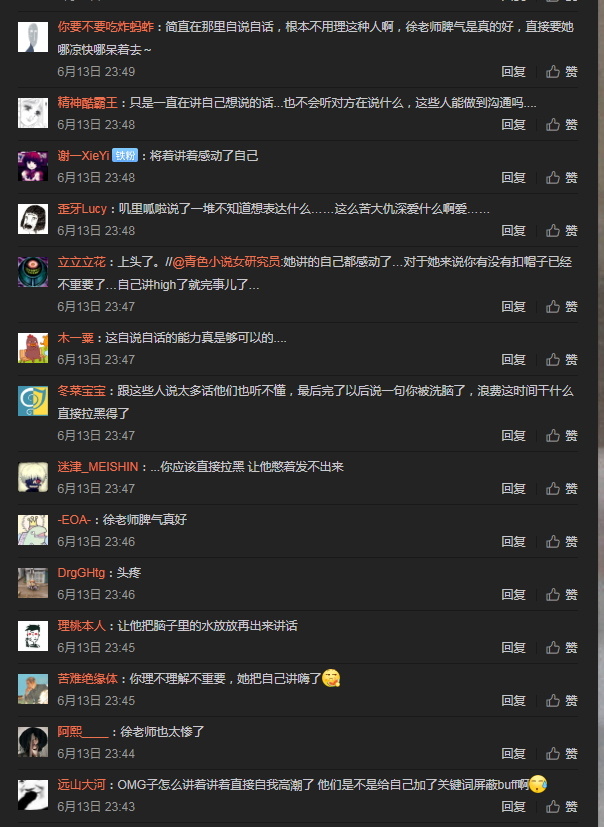Like the comment by 远山大河
Screen dimensions: 604x827
(x=561, y=806)
